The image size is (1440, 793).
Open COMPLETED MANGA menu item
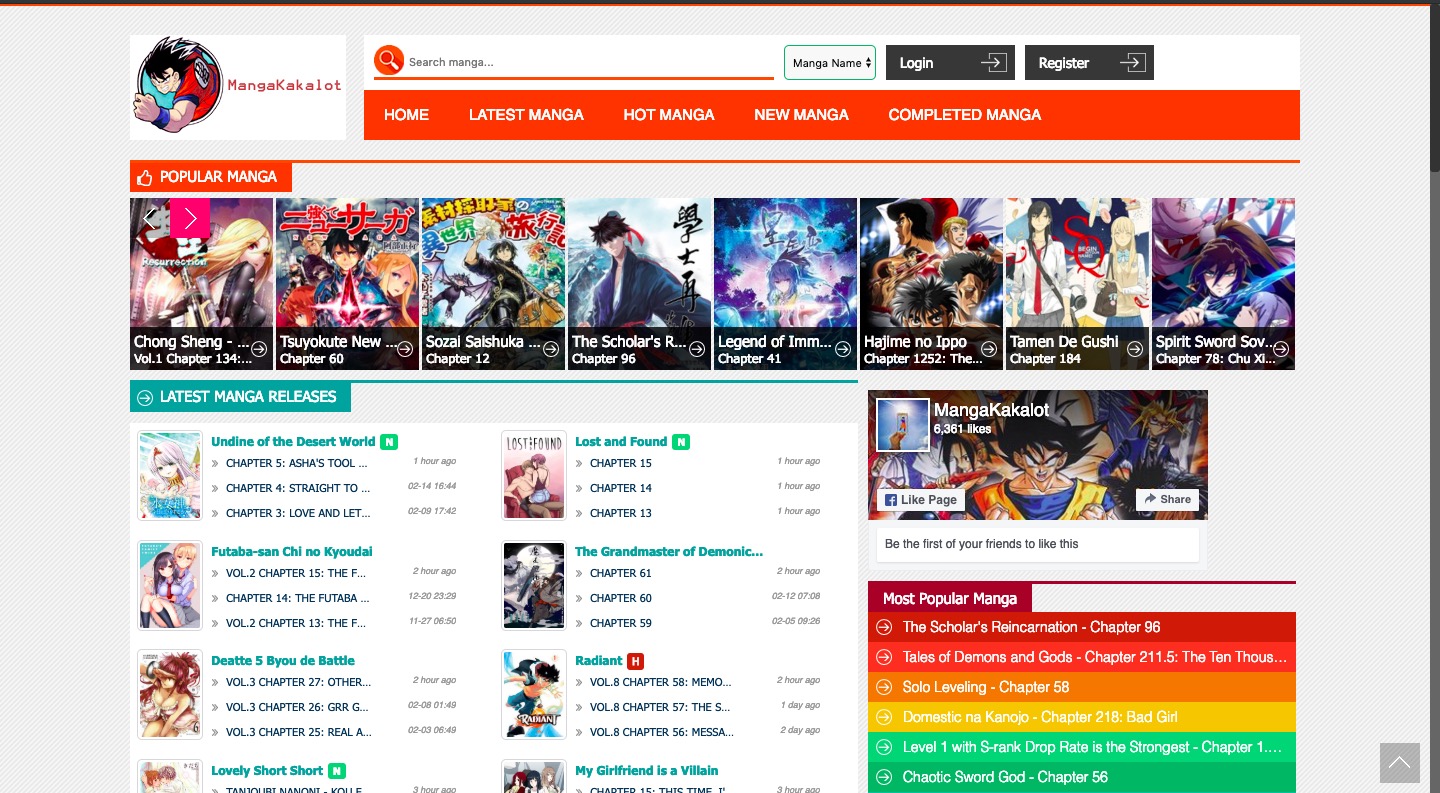965,115
